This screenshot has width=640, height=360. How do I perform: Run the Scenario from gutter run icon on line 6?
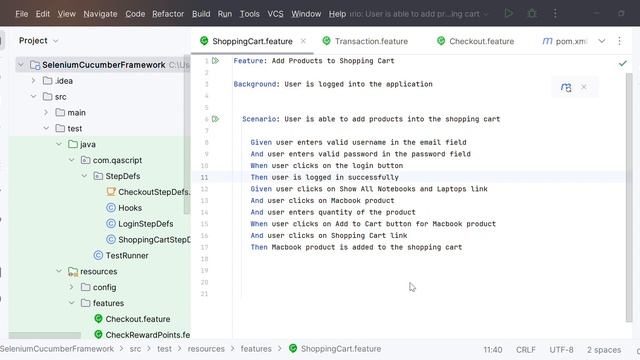216,119
